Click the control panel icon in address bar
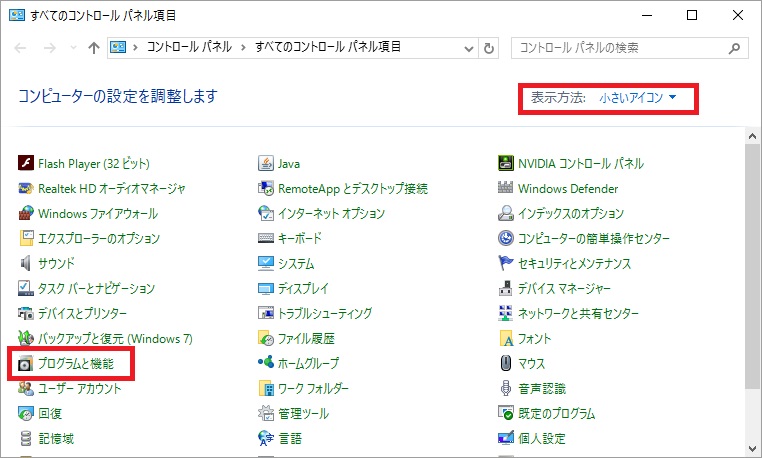 [118, 47]
